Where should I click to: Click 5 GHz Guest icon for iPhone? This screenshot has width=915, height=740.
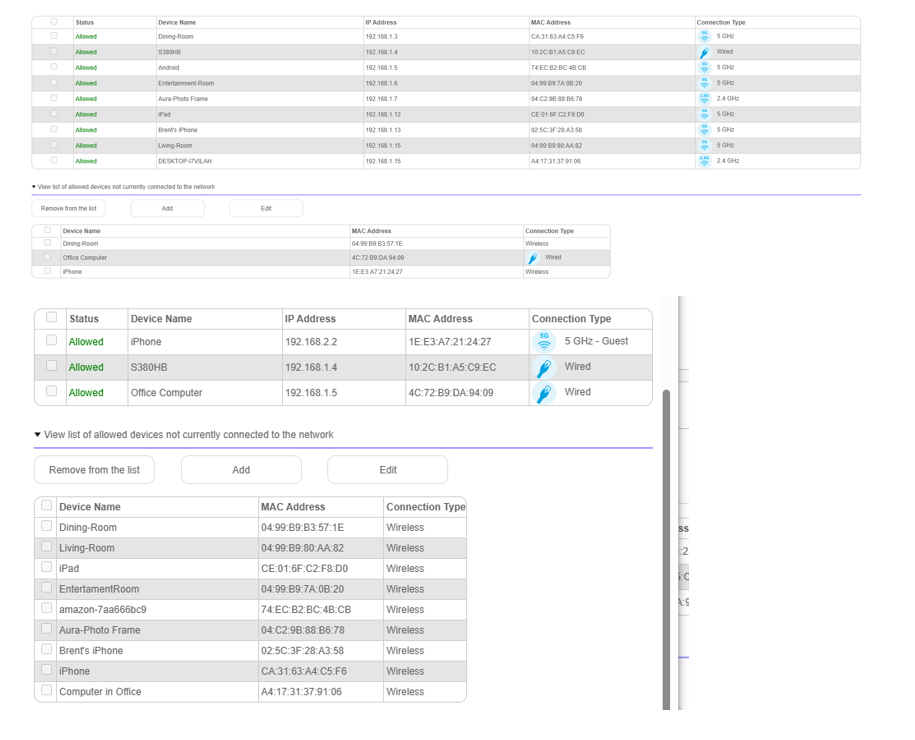tap(543, 342)
